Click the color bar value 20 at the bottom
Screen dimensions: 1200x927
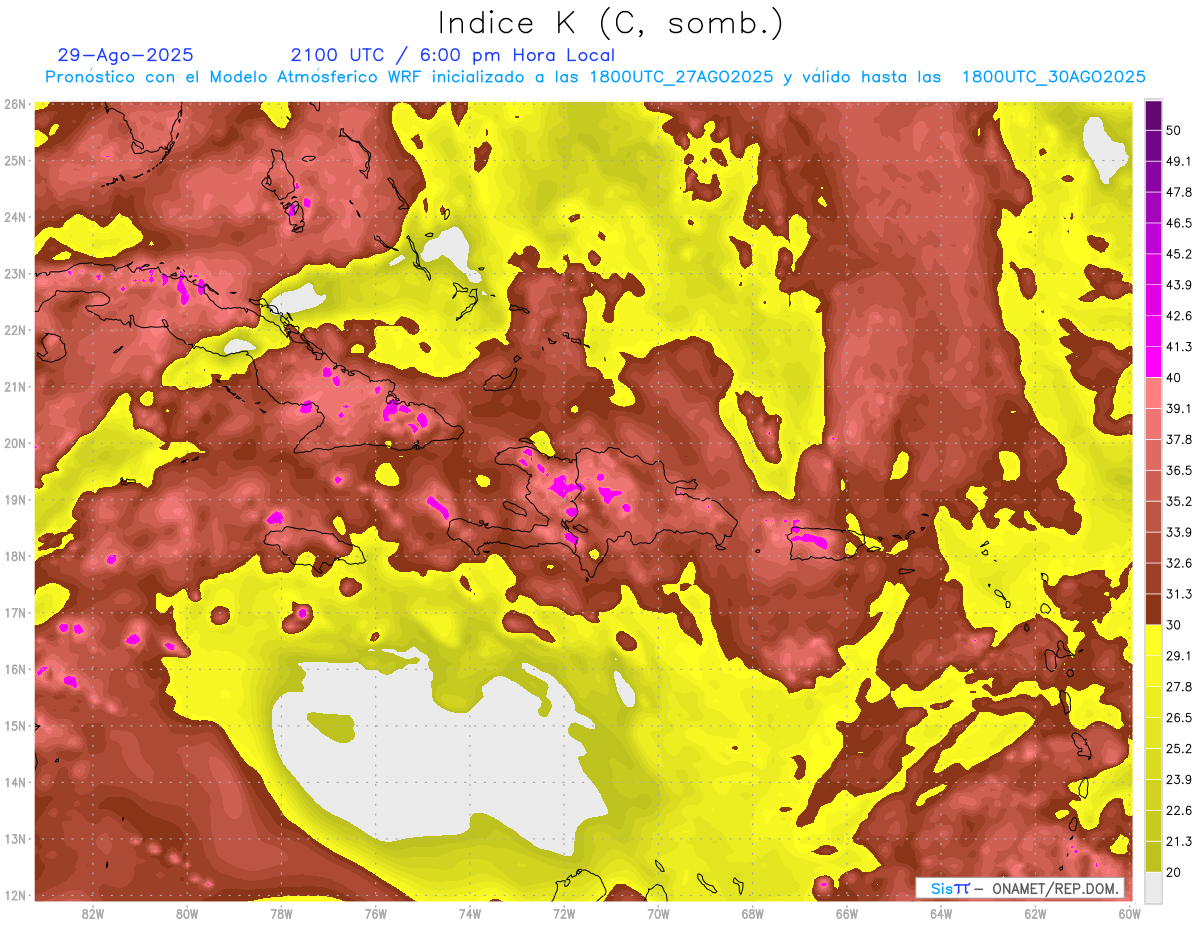click(x=1174, y=872)
